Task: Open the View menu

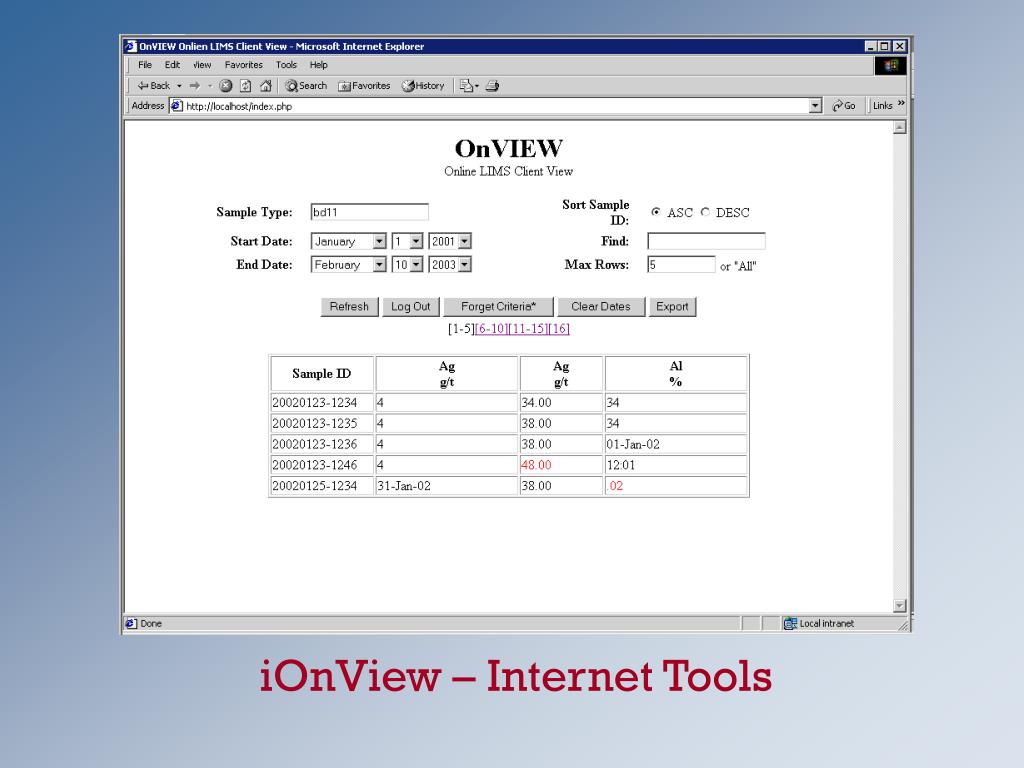Action: tap(202, 65)
